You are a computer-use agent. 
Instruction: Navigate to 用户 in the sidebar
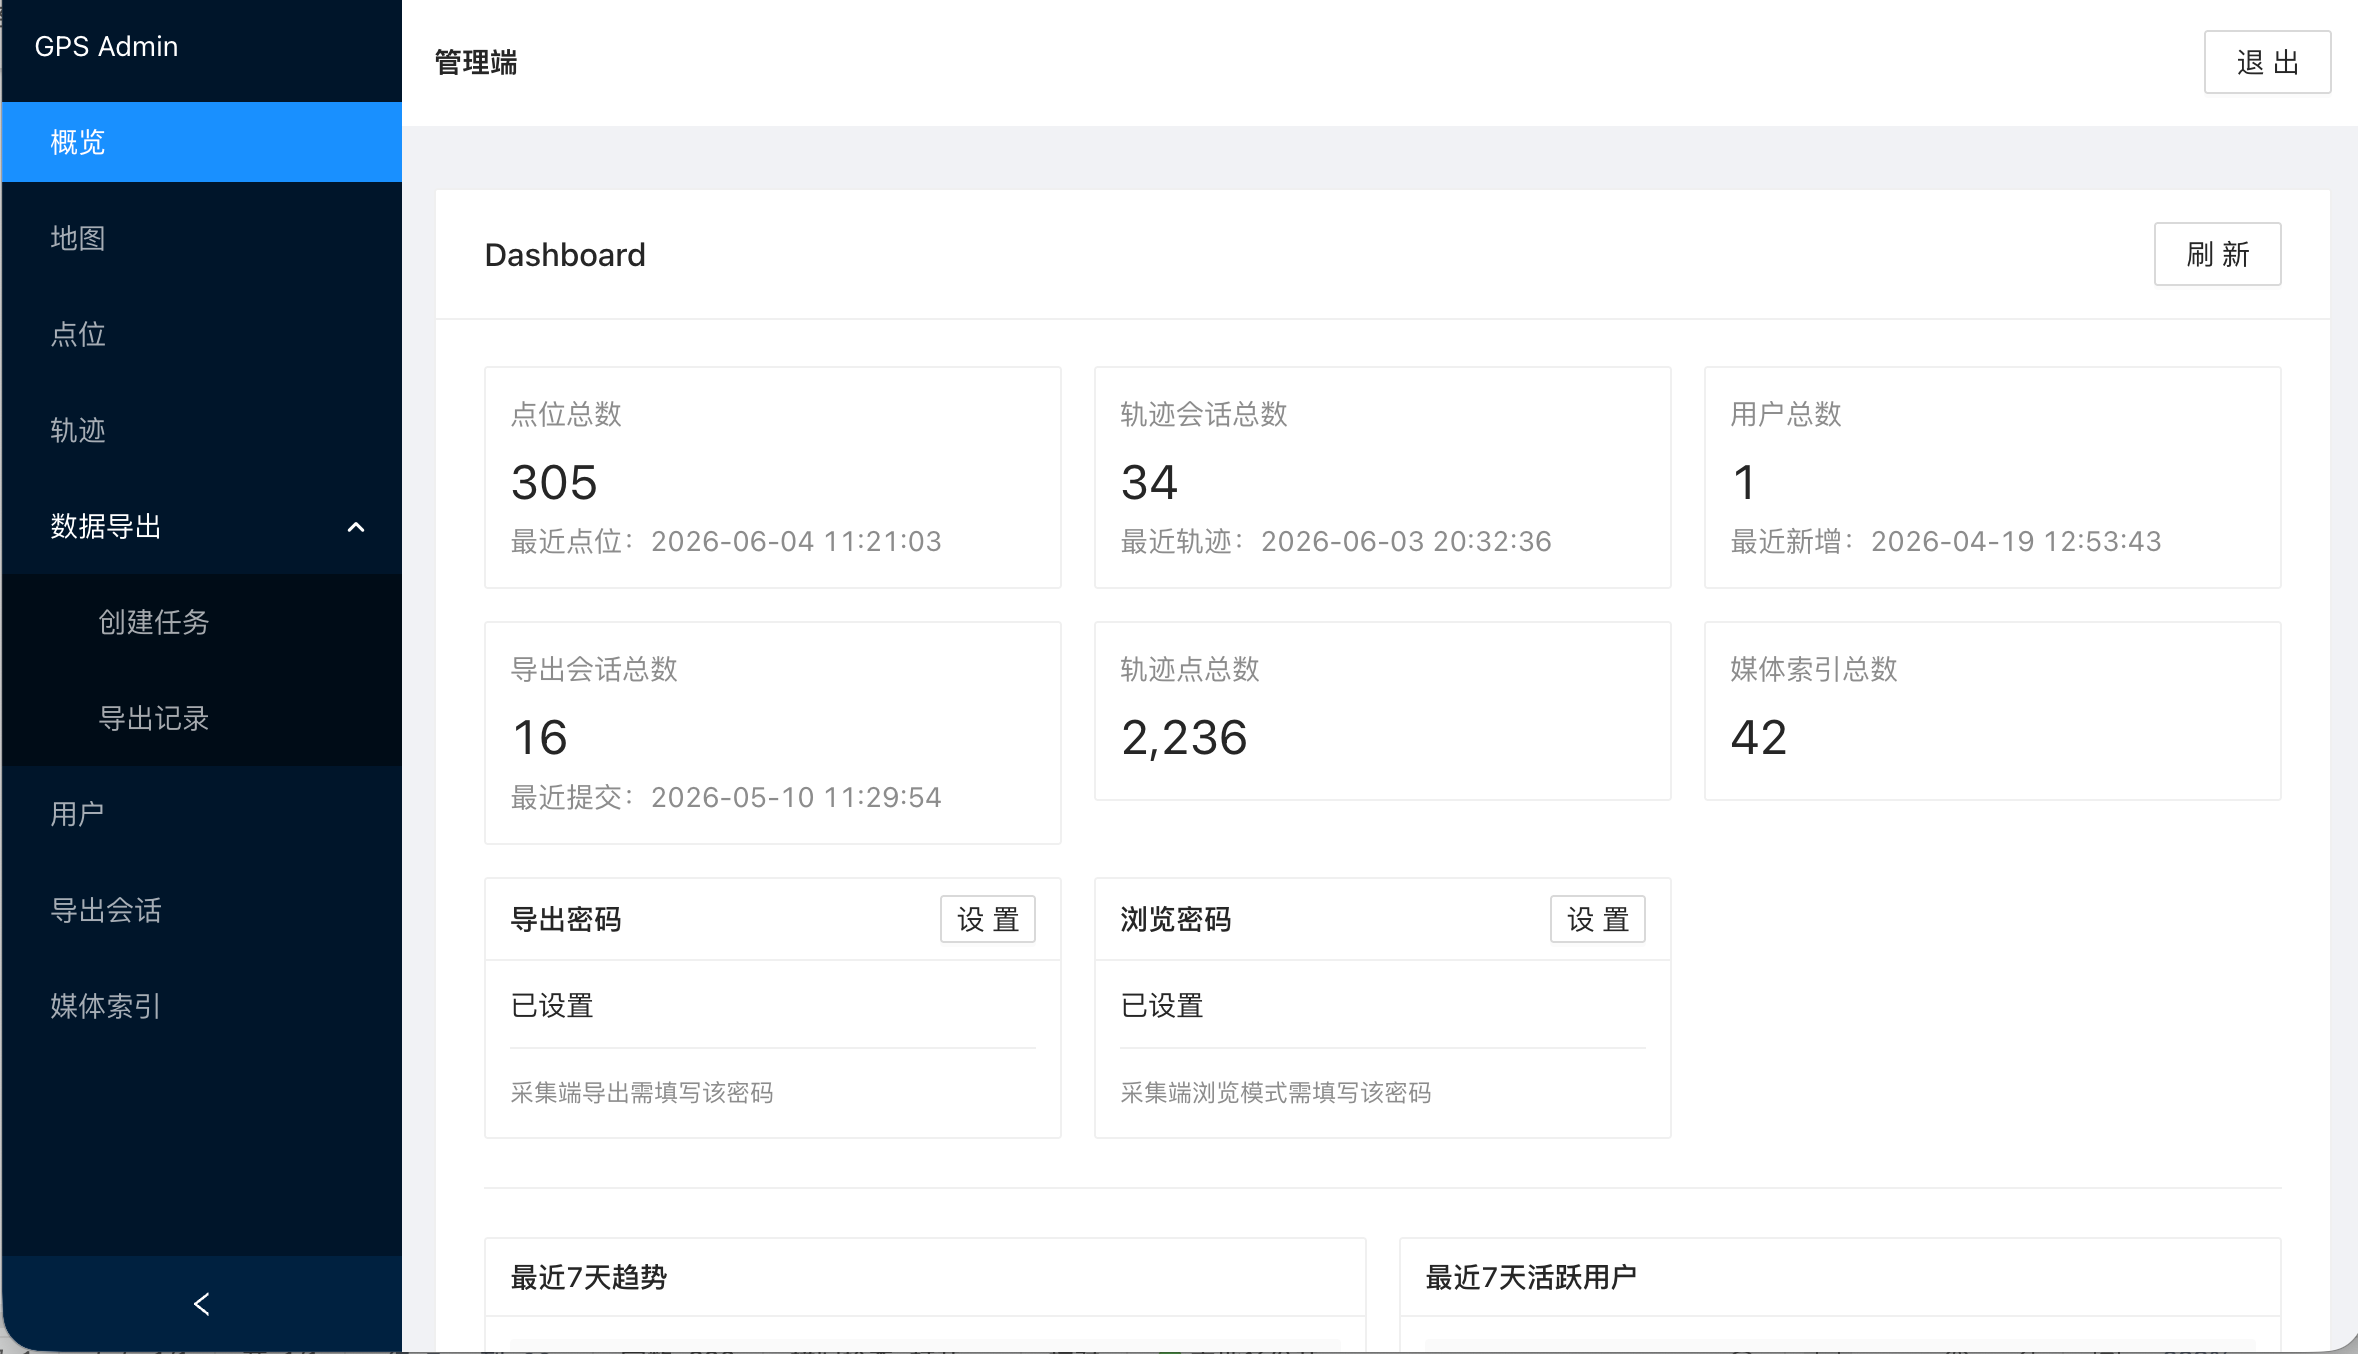tap(201, 814)
